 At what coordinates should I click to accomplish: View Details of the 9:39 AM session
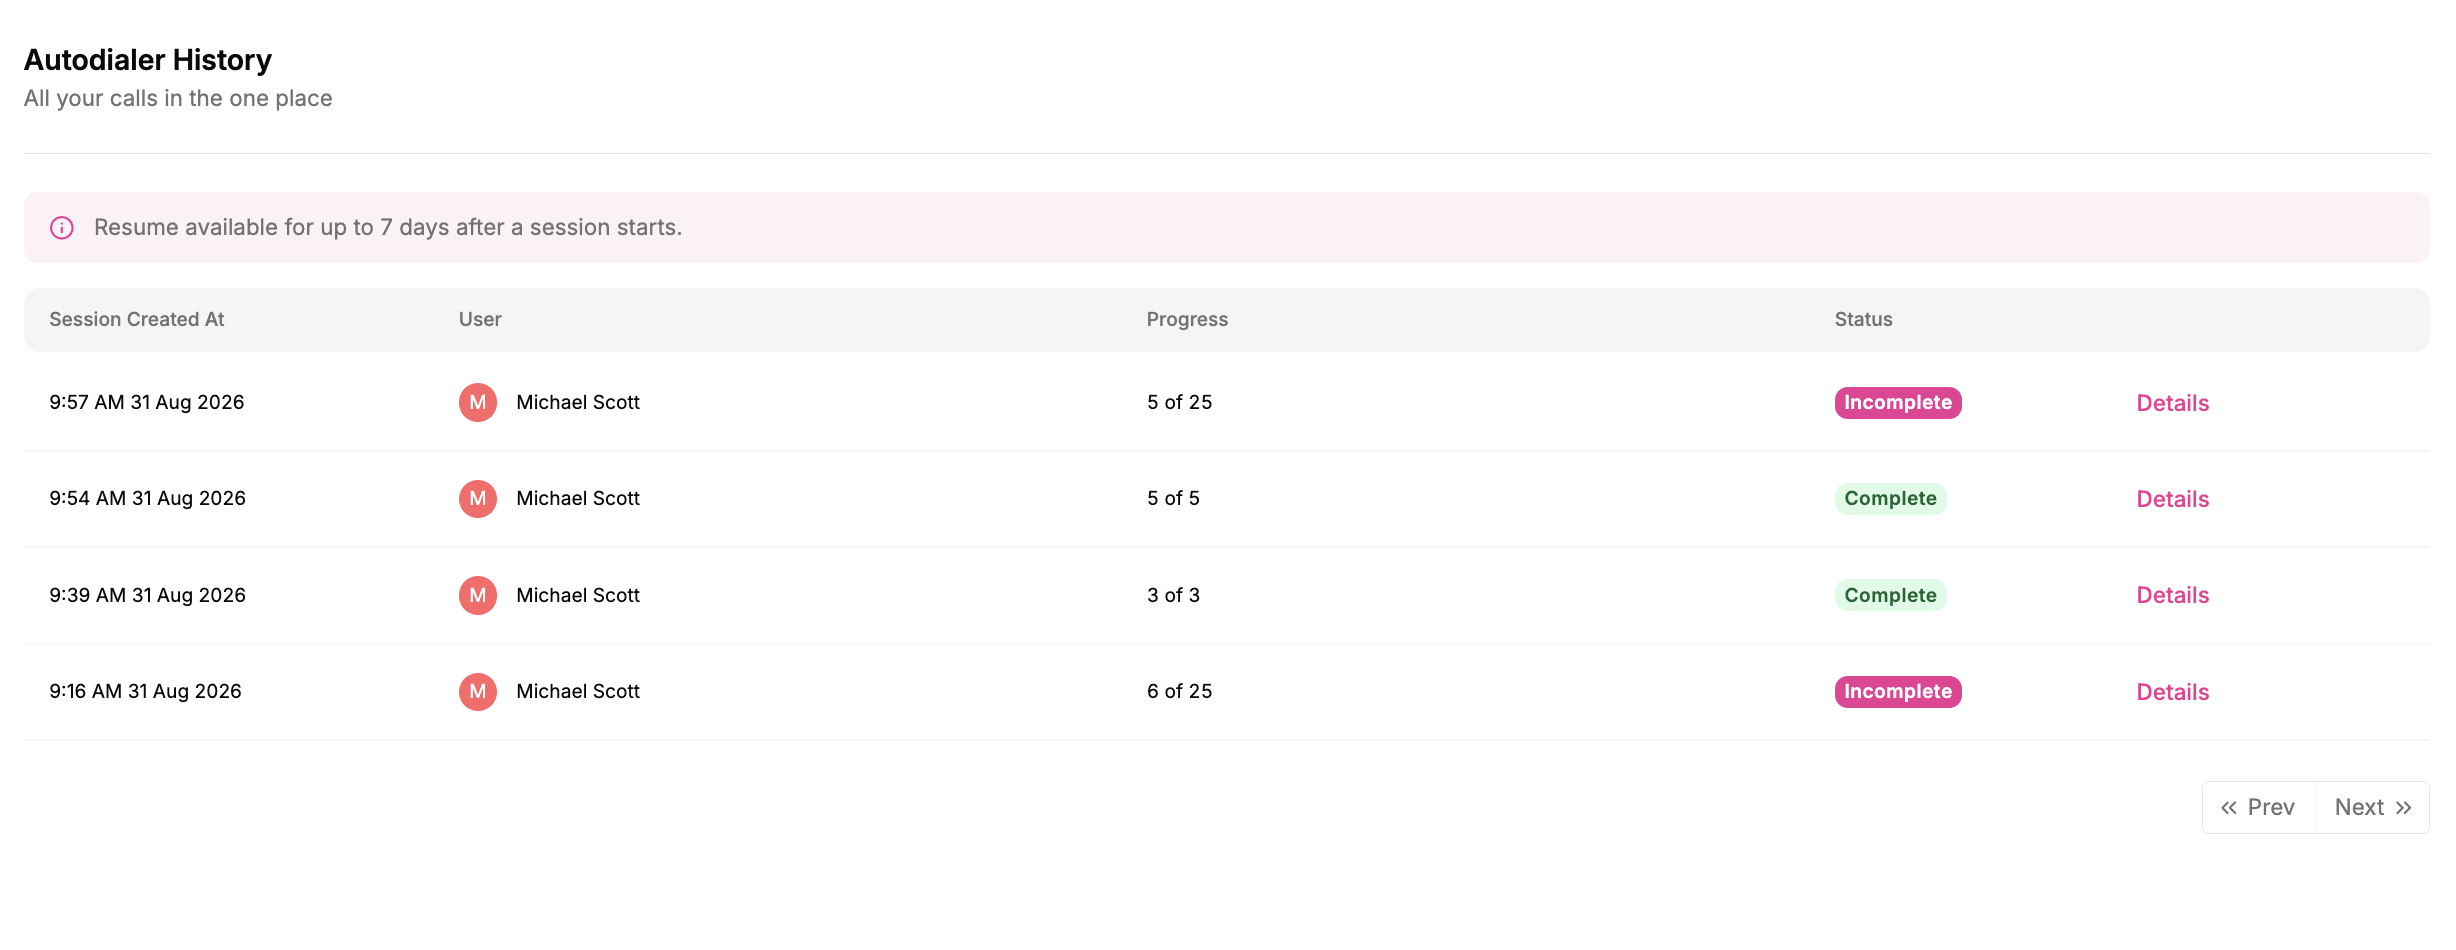click(x=2173, y=595)
